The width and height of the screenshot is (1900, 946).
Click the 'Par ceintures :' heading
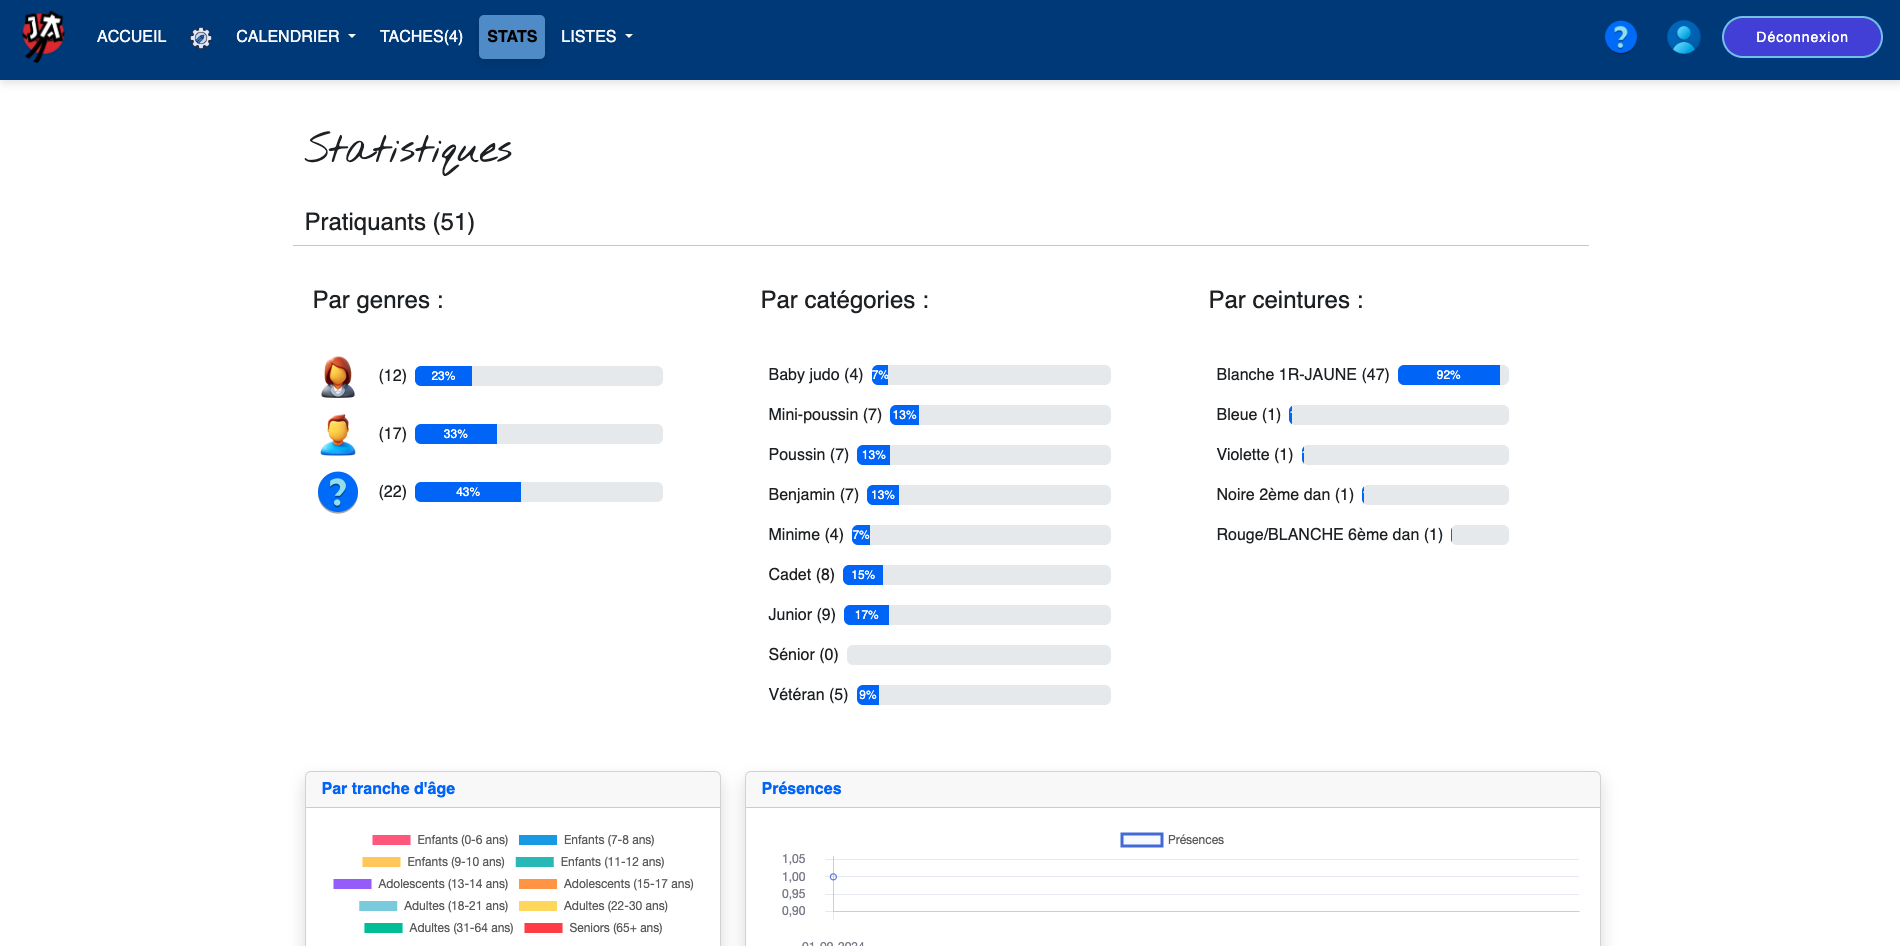[x=1286, y=300]
